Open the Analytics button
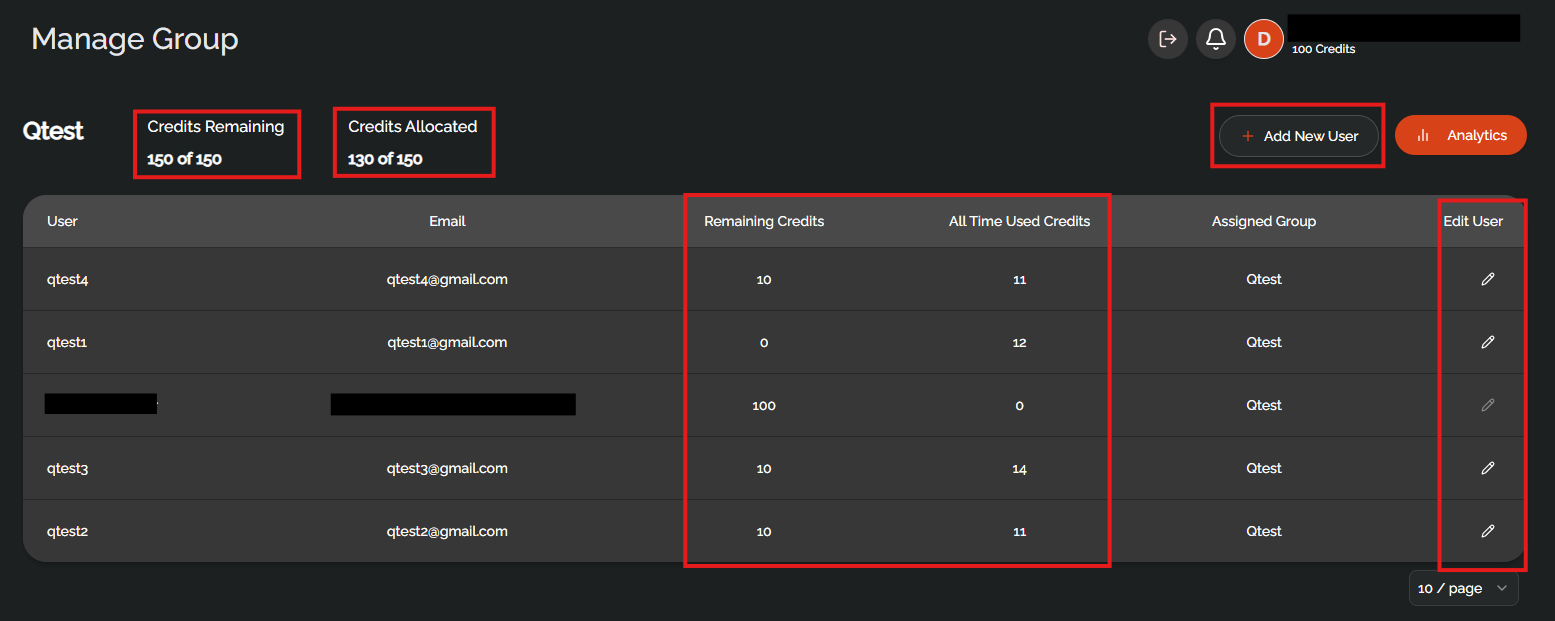This screenshot has height=621, width=1555. pos(1460,135)
